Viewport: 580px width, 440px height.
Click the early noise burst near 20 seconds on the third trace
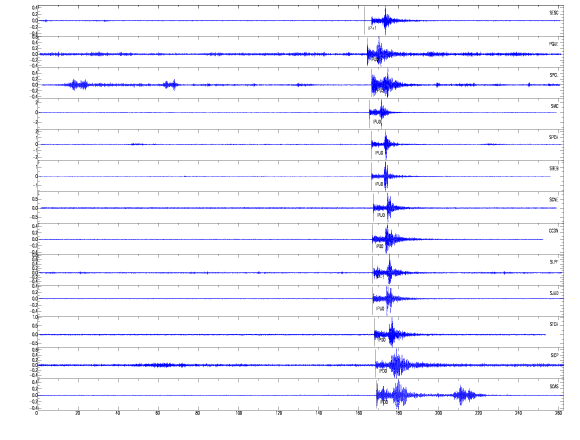click(78, 85)
